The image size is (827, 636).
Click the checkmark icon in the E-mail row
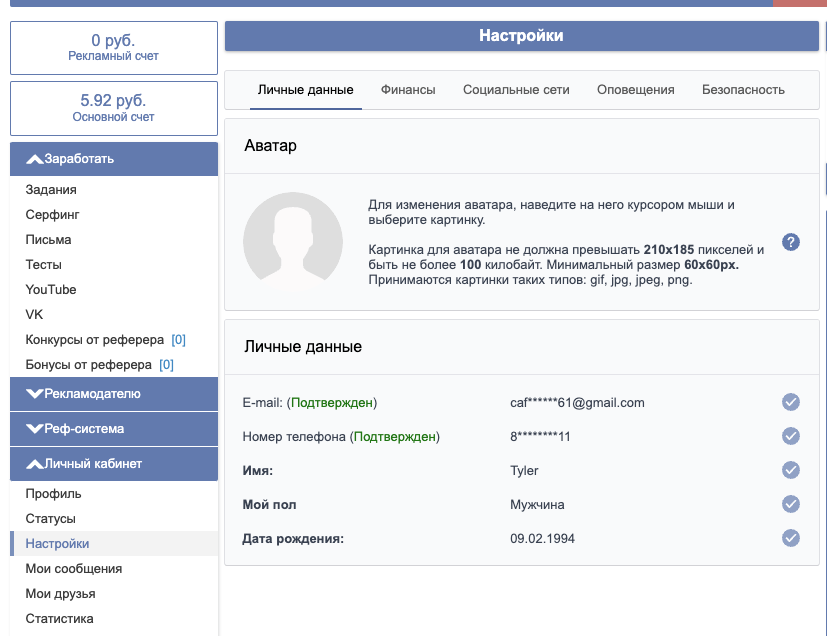click(x=791, y=402)
